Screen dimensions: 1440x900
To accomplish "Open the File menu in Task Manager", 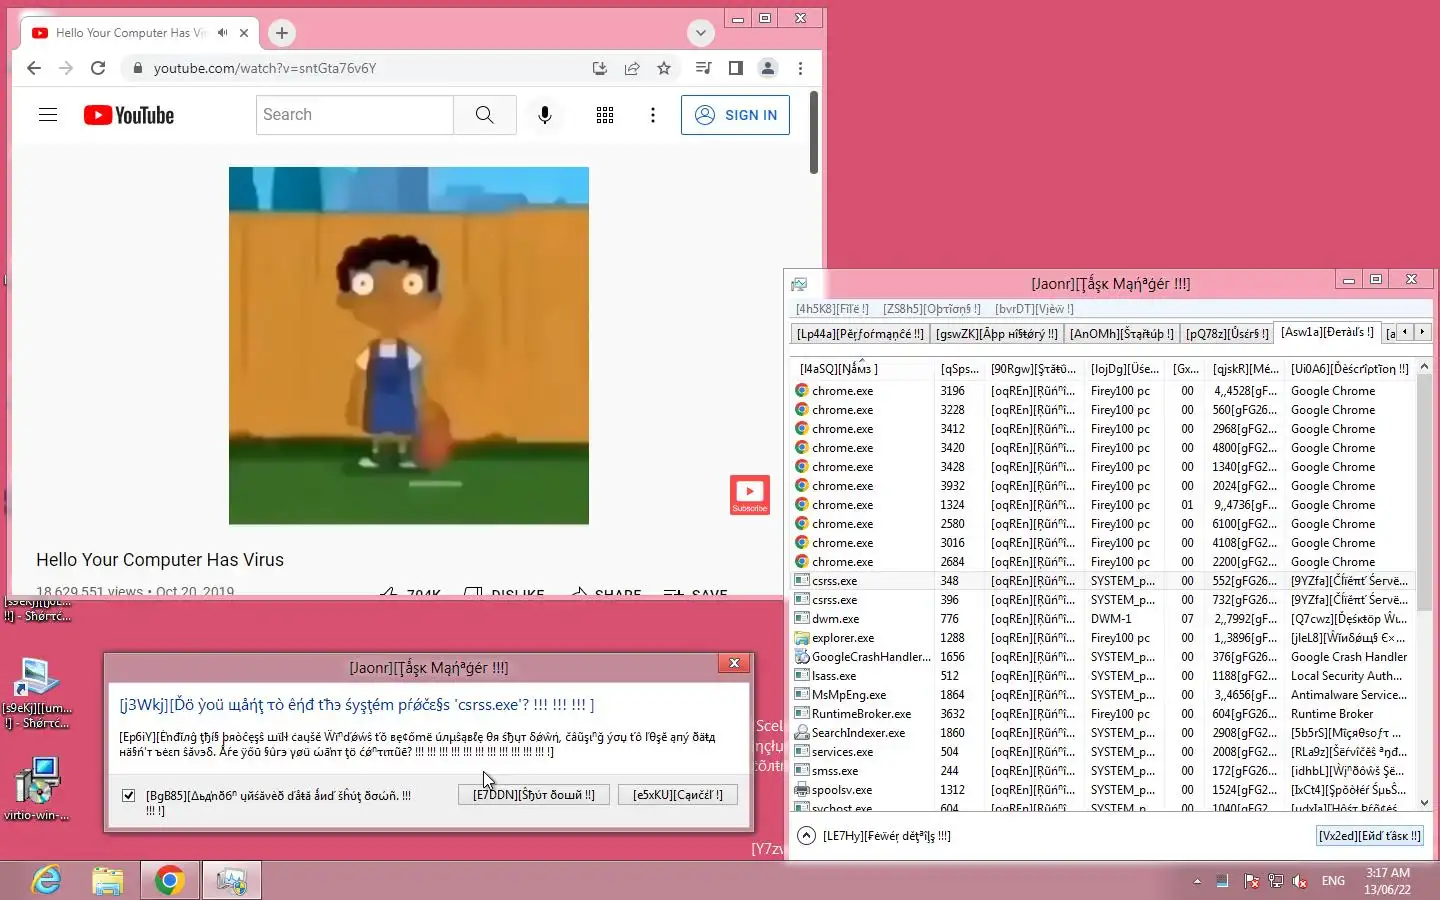I will [832, 309].
